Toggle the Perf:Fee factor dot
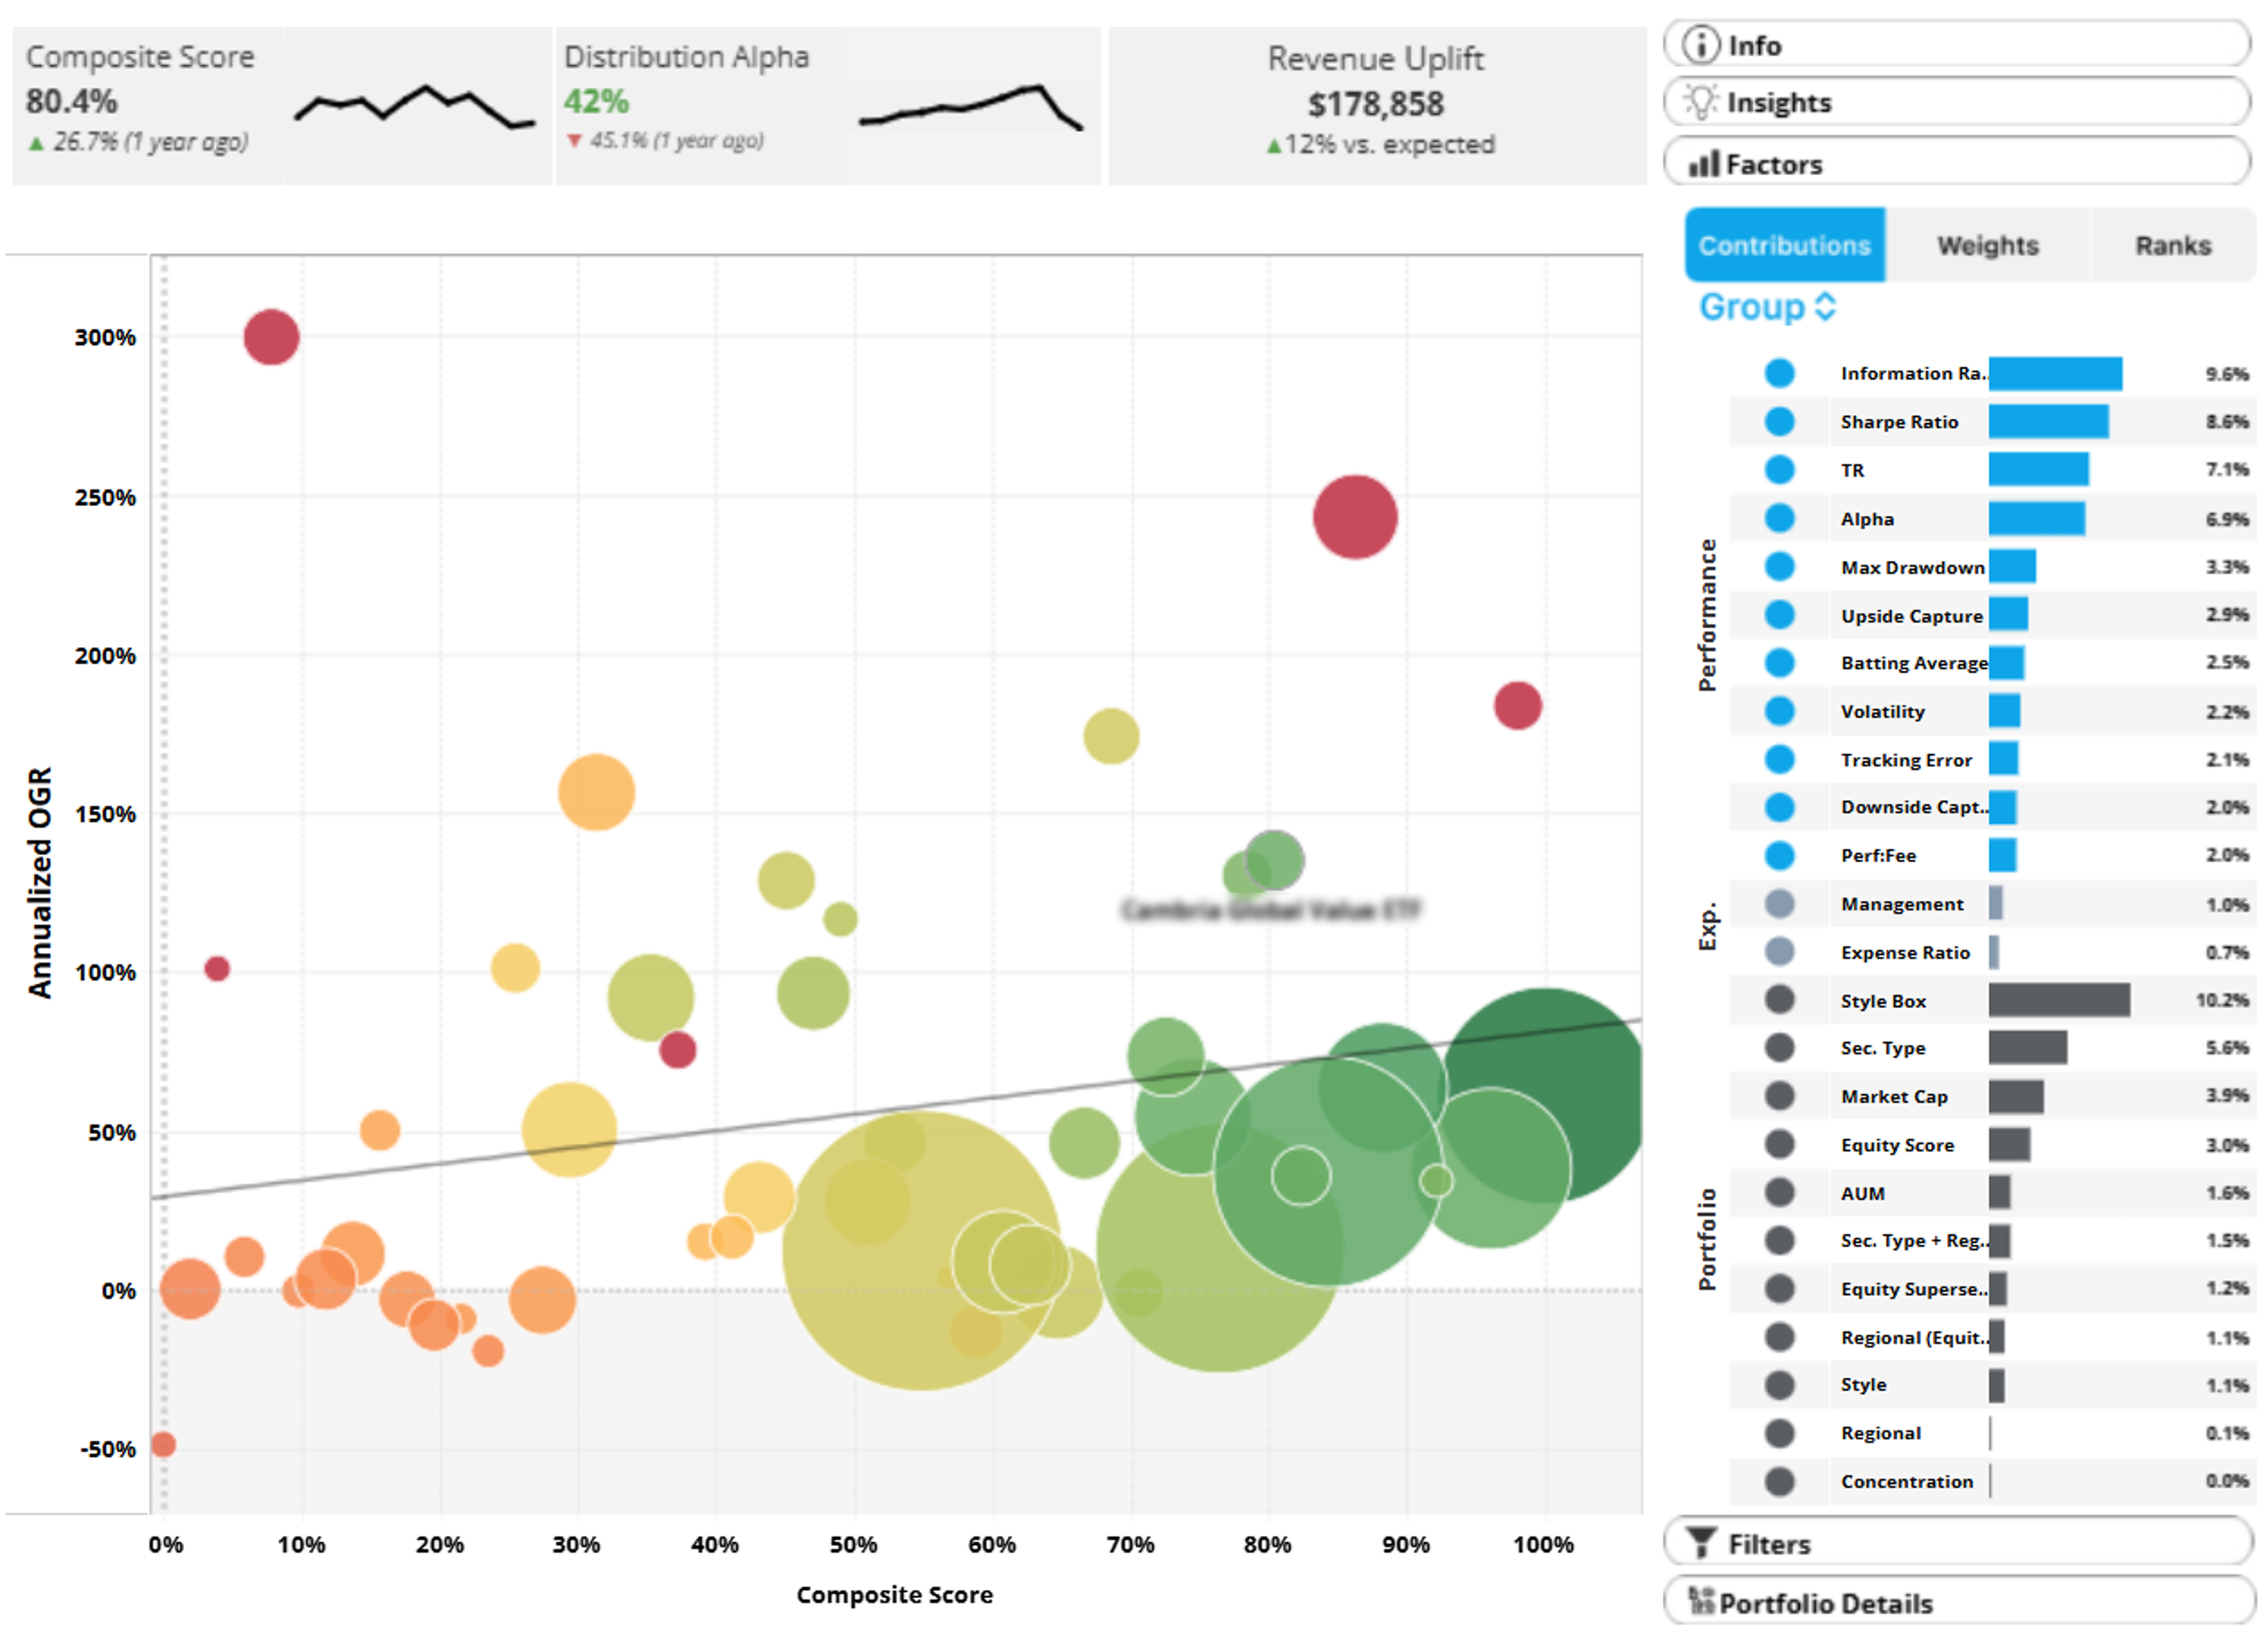 coord(1779,855)
